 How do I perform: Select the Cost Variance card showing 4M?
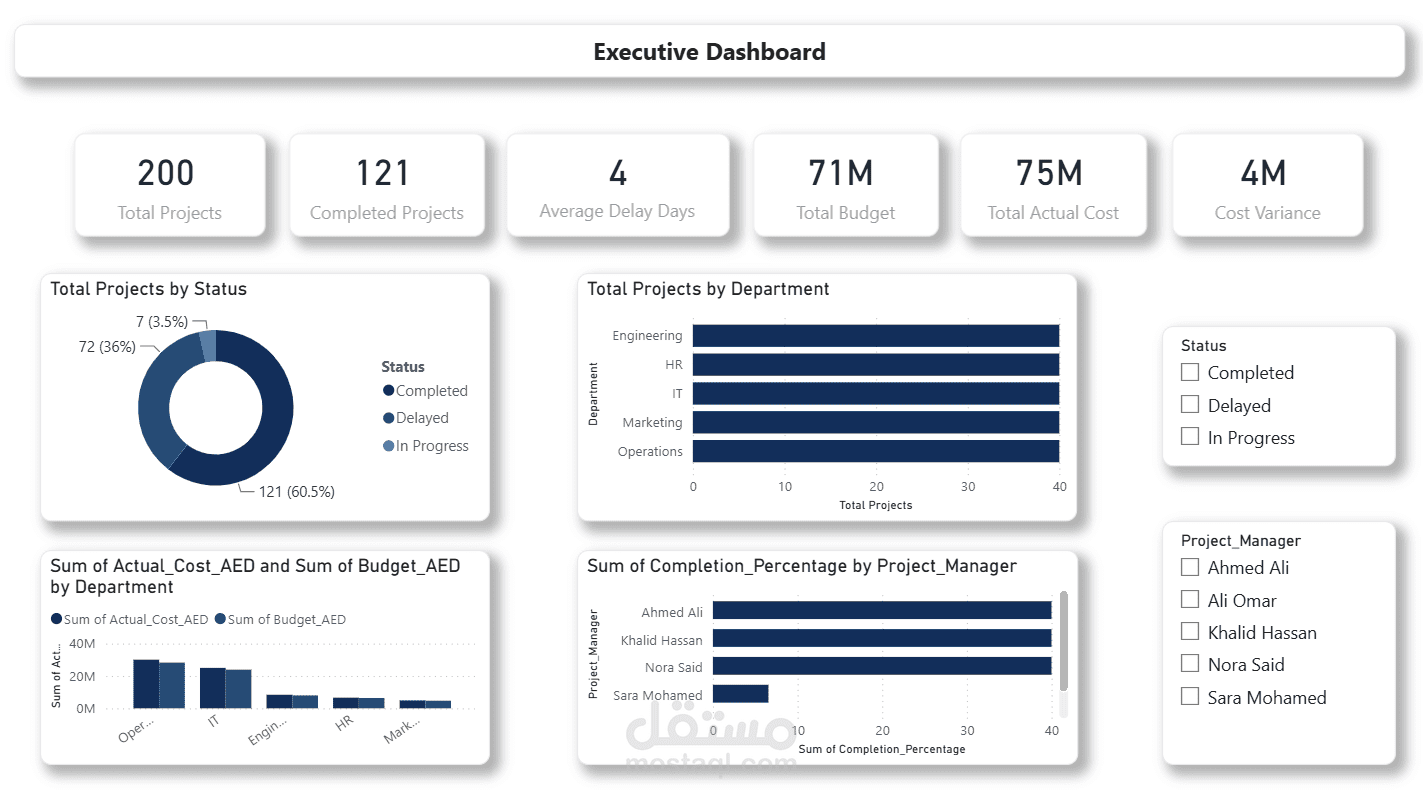[x=1267, y=186]
